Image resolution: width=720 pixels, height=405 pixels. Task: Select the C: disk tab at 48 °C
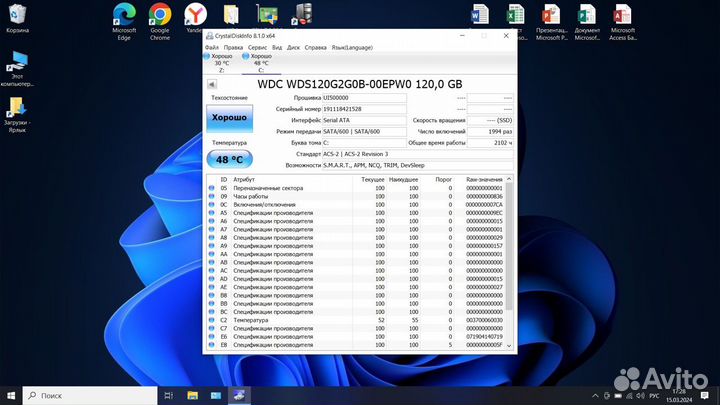[x=261, y=63]
